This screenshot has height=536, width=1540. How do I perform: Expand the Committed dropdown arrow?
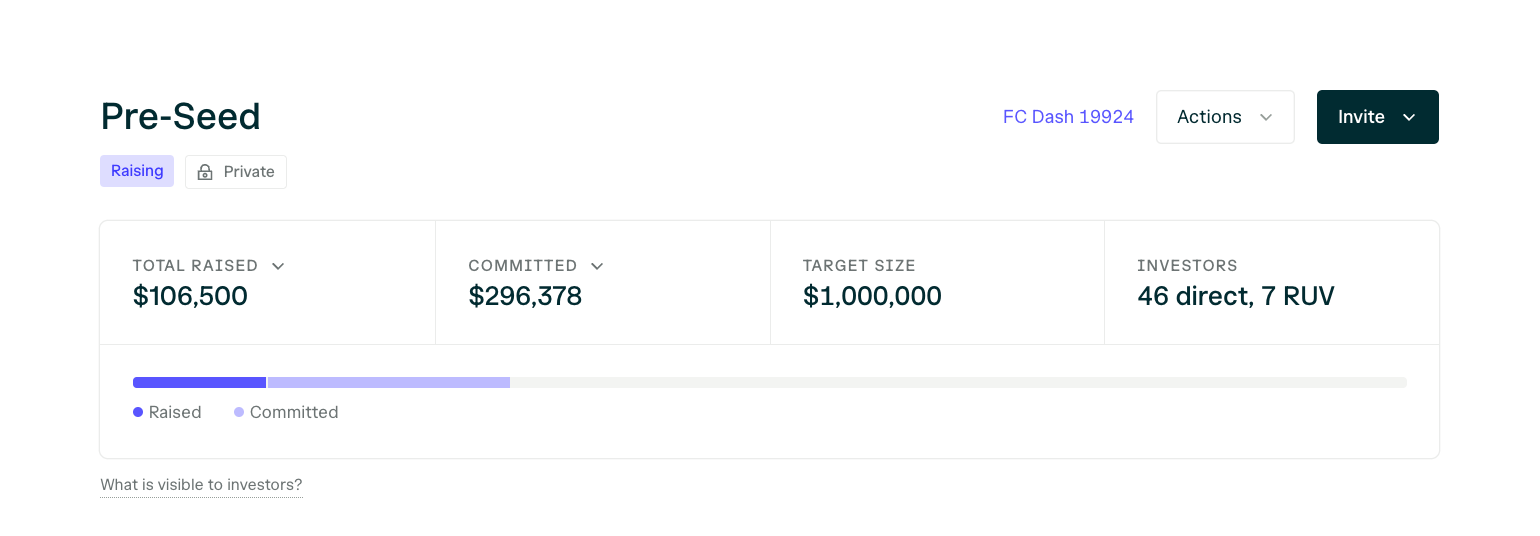pos(597,266)
